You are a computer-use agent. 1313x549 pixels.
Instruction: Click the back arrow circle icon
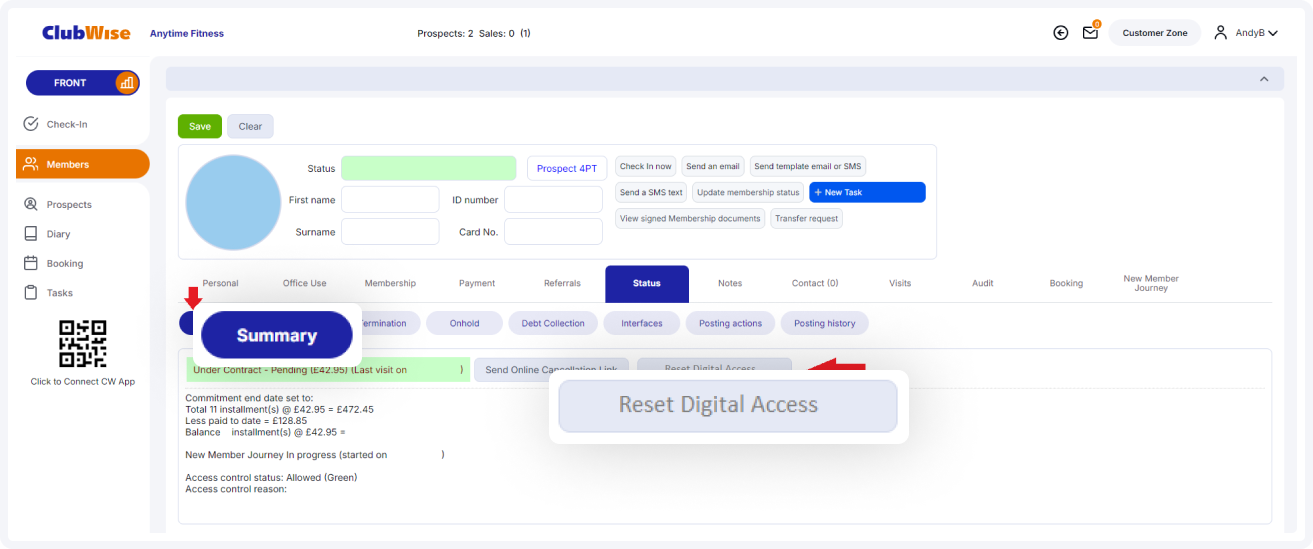(1061, 33)
